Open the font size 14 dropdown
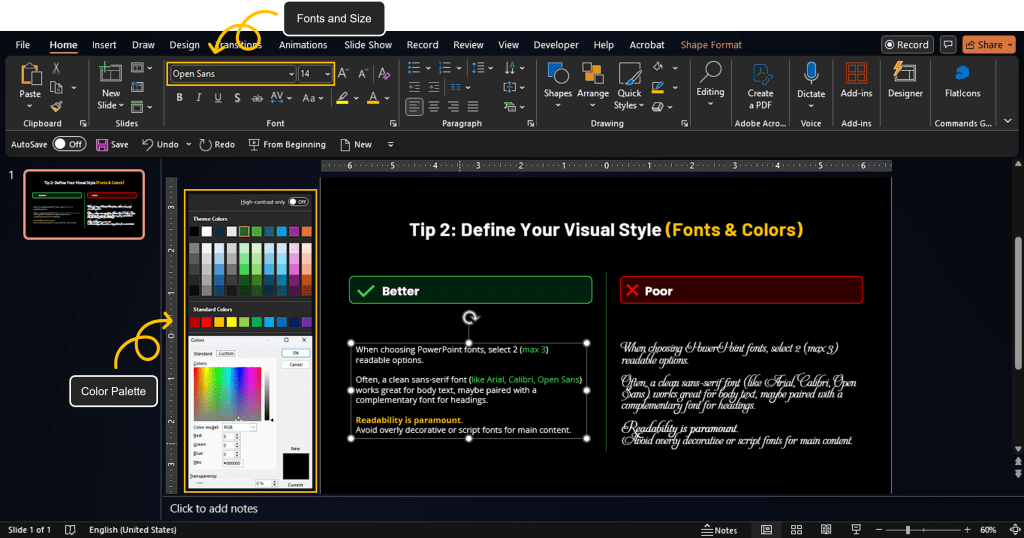Image resolution: width=1024 pixels, height=538 pixels. point(327,74)
